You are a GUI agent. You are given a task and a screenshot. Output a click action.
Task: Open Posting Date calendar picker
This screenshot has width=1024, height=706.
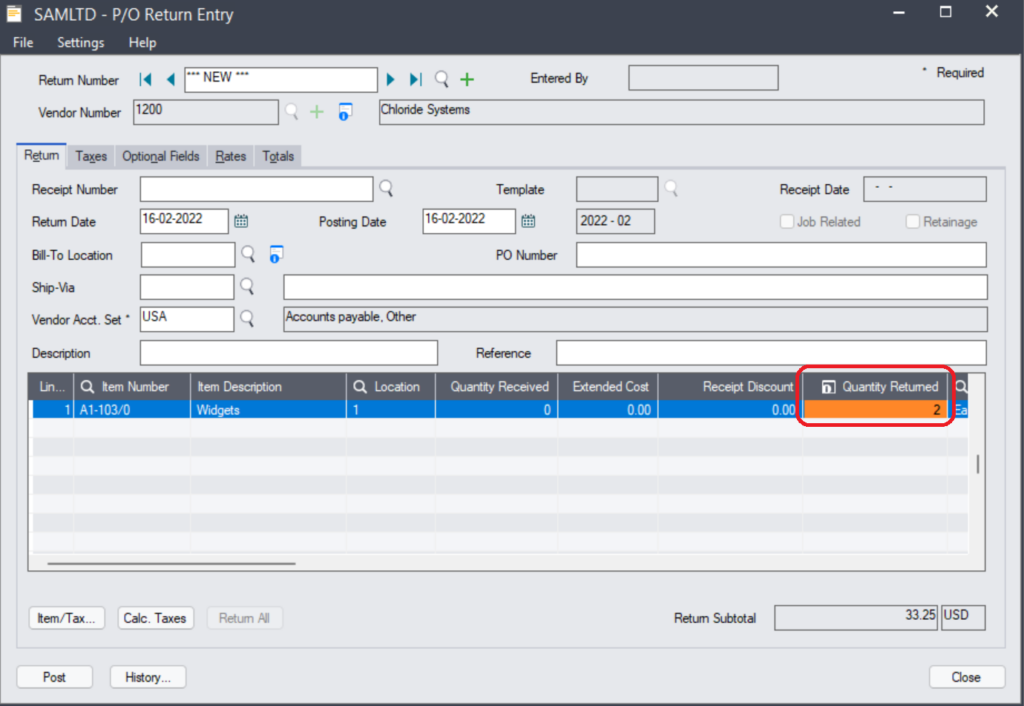pyautogui.click(x=528, y=221)
